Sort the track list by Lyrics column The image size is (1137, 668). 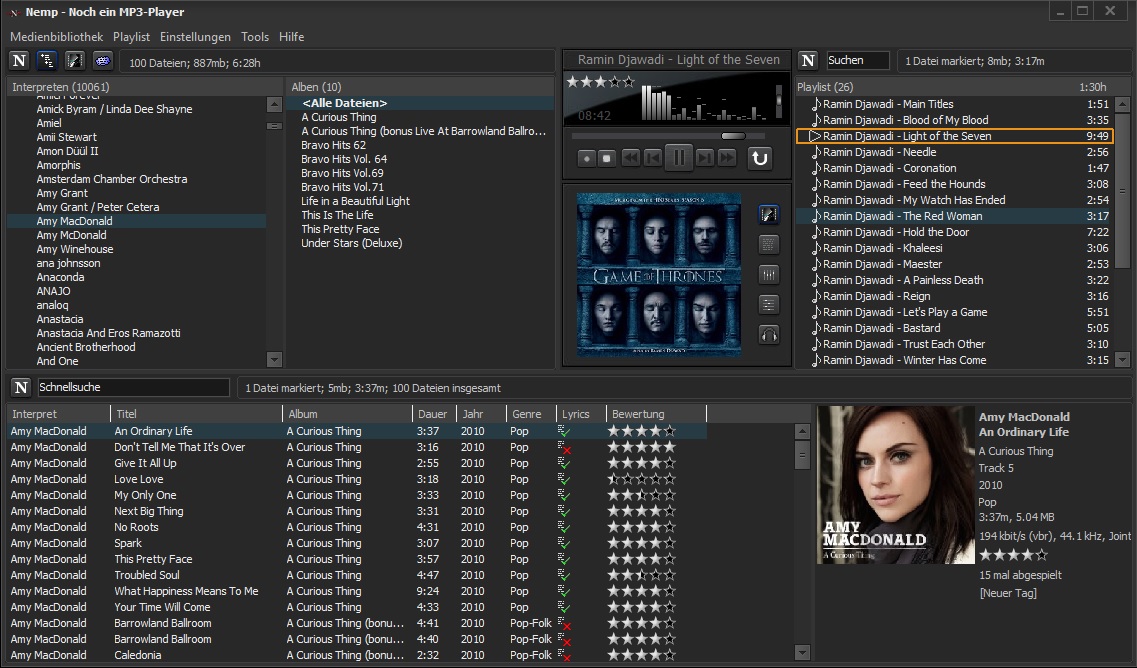coord(580,414)
